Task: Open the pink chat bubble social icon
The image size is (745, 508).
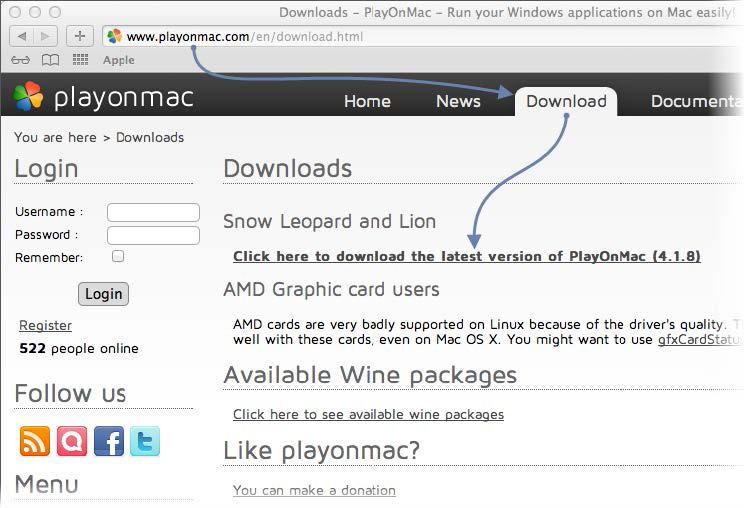Action: click(x=72, y=441)
